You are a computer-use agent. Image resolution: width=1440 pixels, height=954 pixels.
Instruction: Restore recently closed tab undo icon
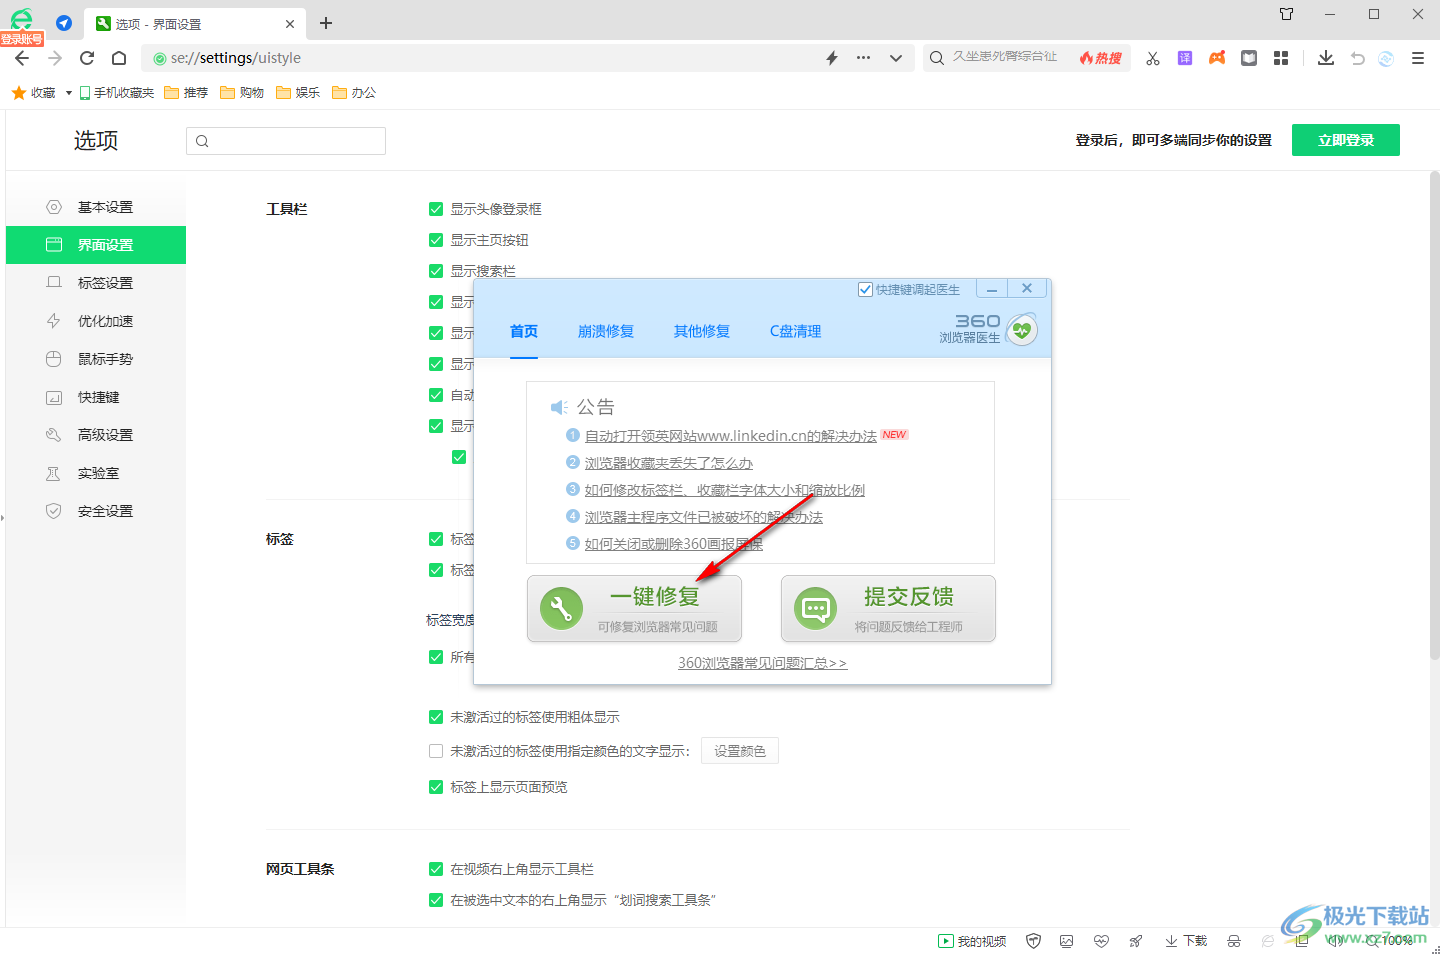tap(1357, 58)
